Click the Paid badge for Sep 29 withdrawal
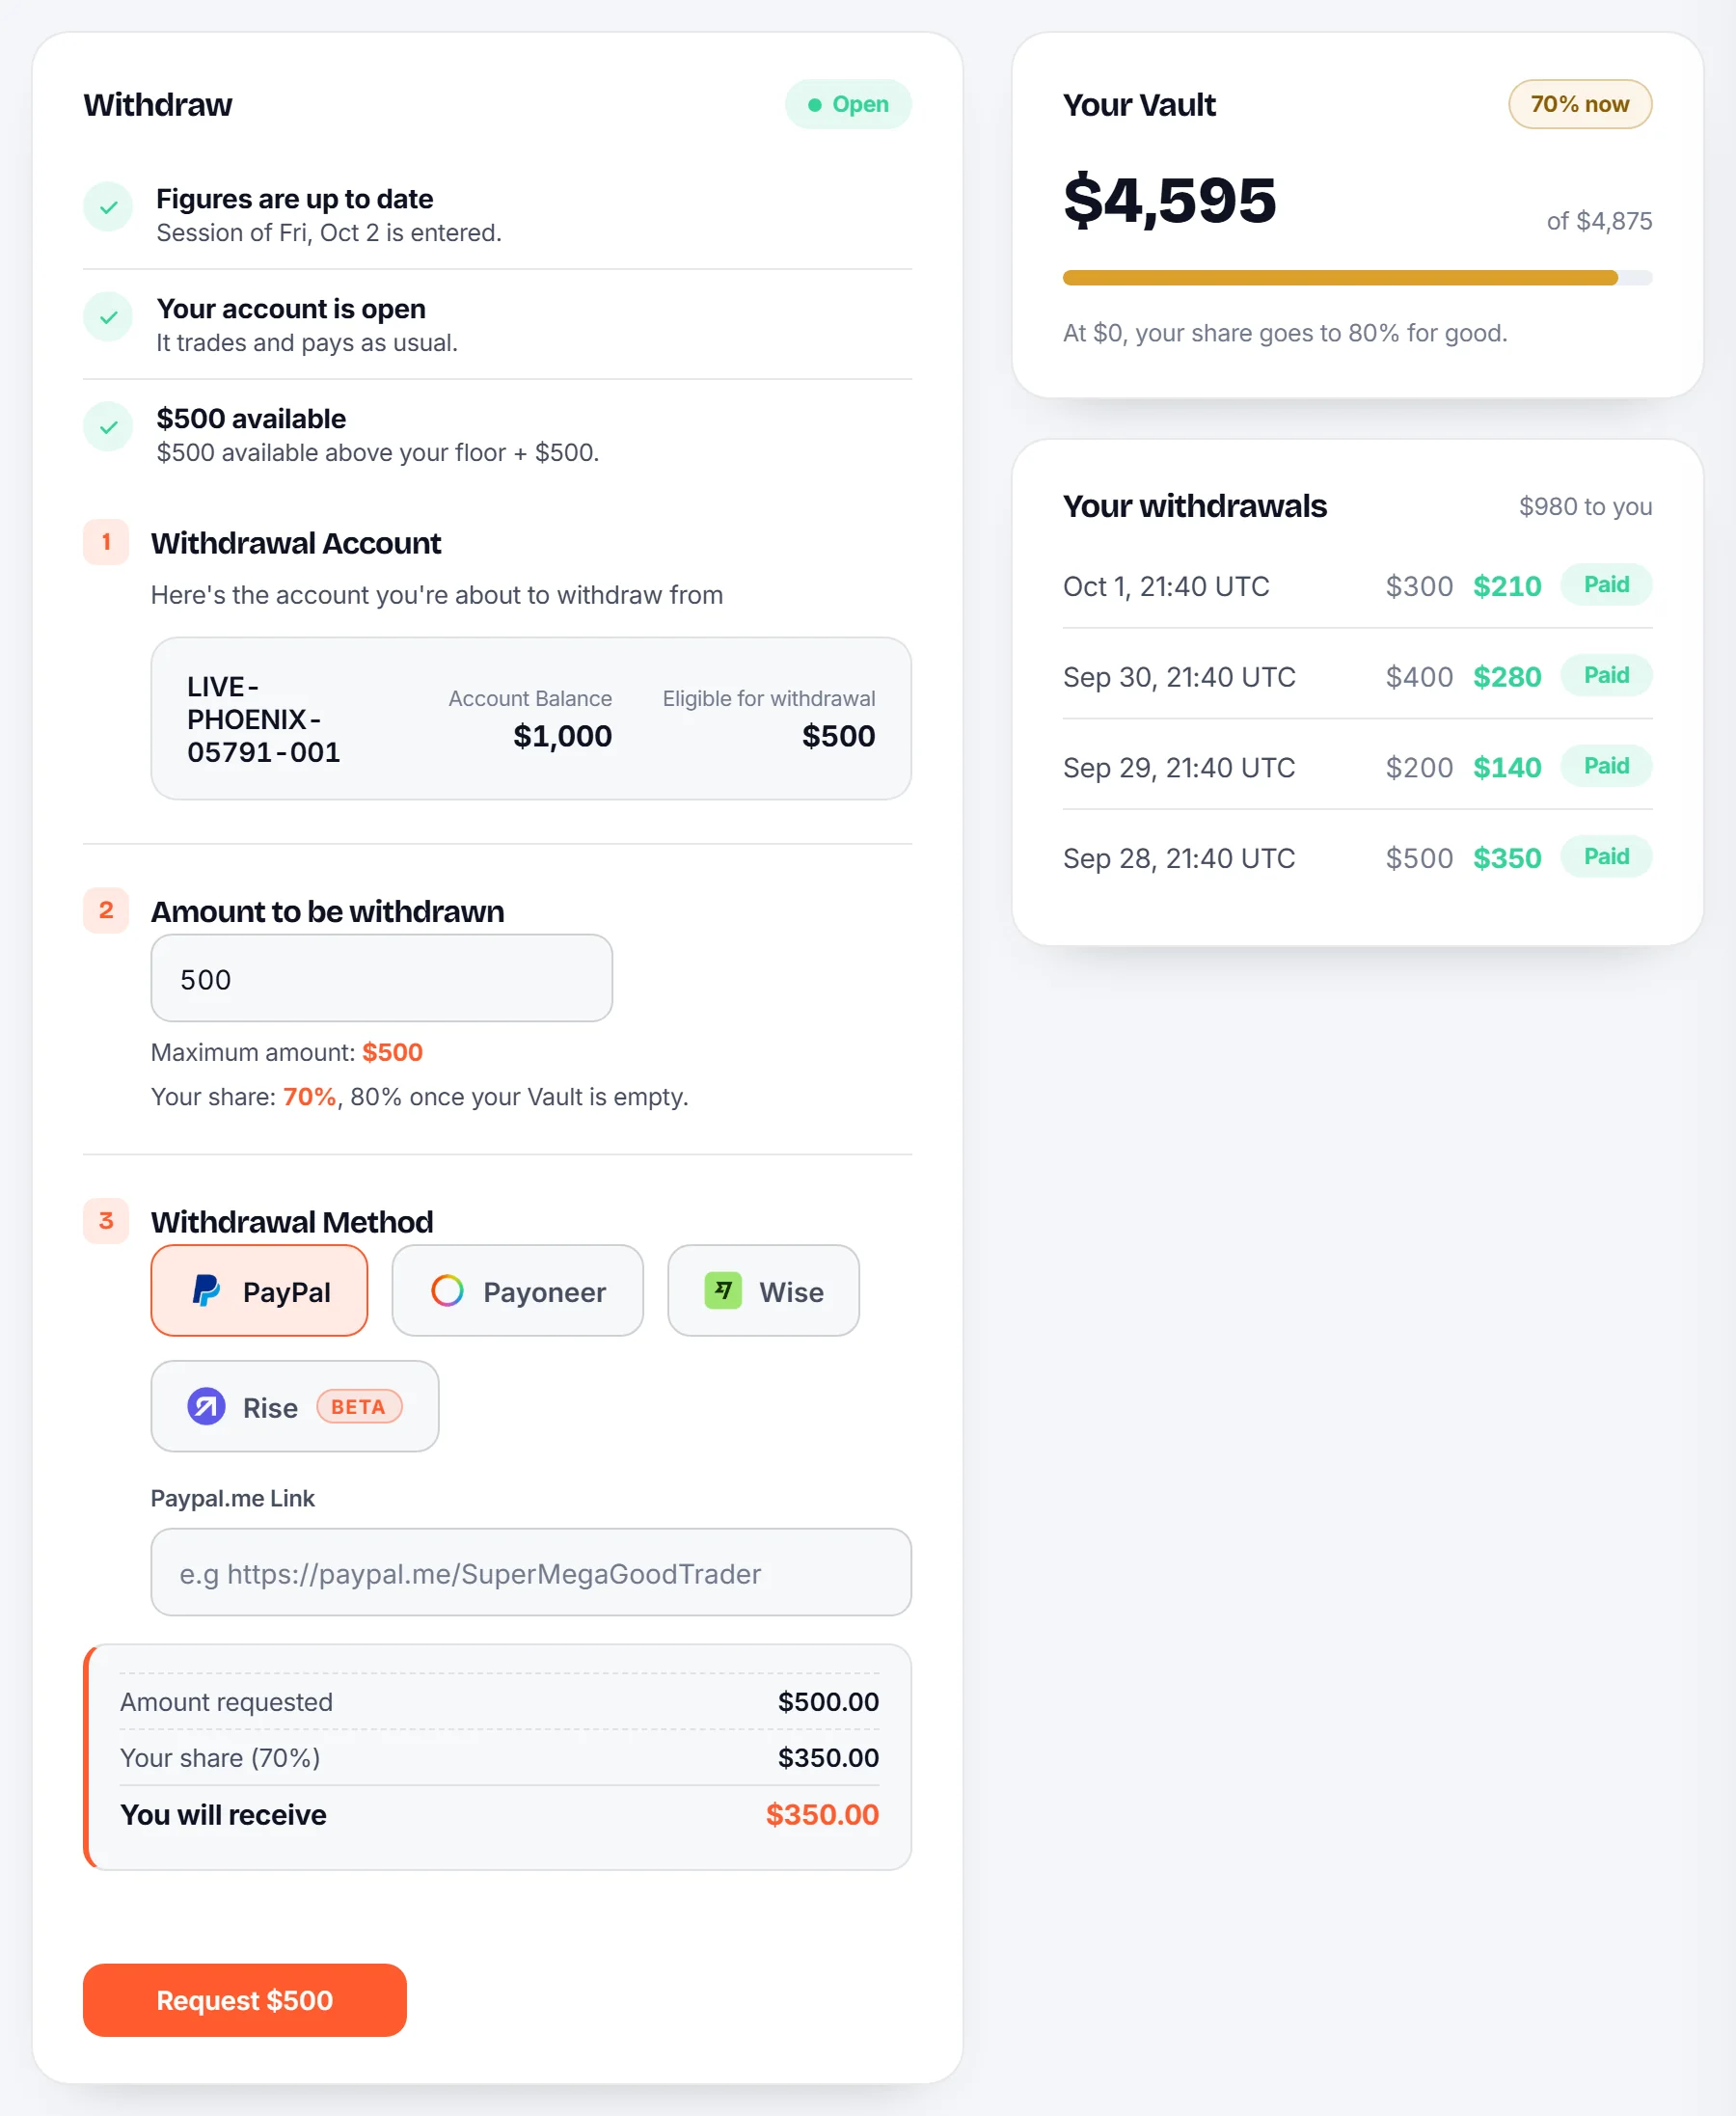This screenshot has height=2116, width=1736. tap(1606, 766)
